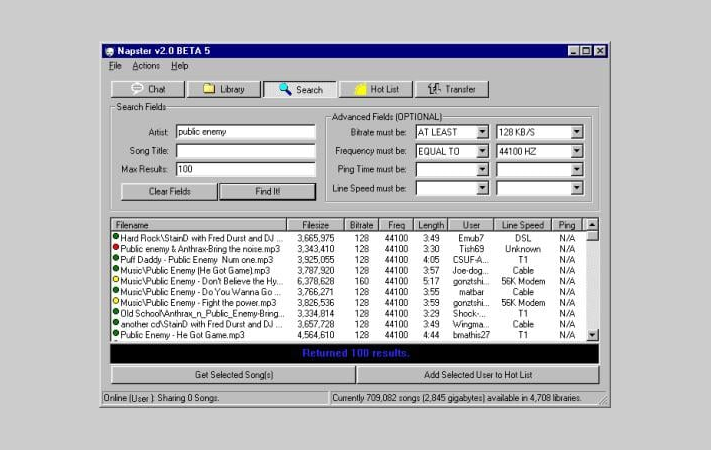Click Add Selected User to Hot List

(x=478, y=375)
